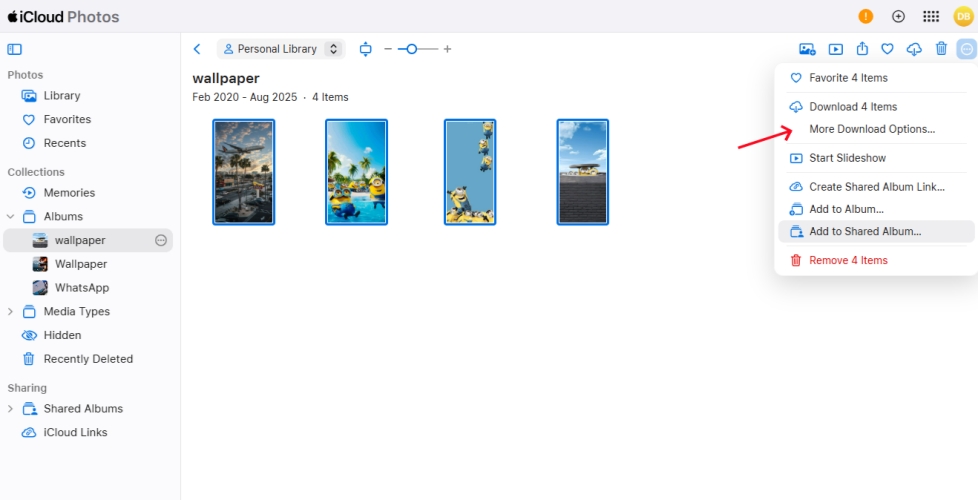Expand the Media Types chevron
The width and height of the screenshot is (978, 500).
[10, 311]
